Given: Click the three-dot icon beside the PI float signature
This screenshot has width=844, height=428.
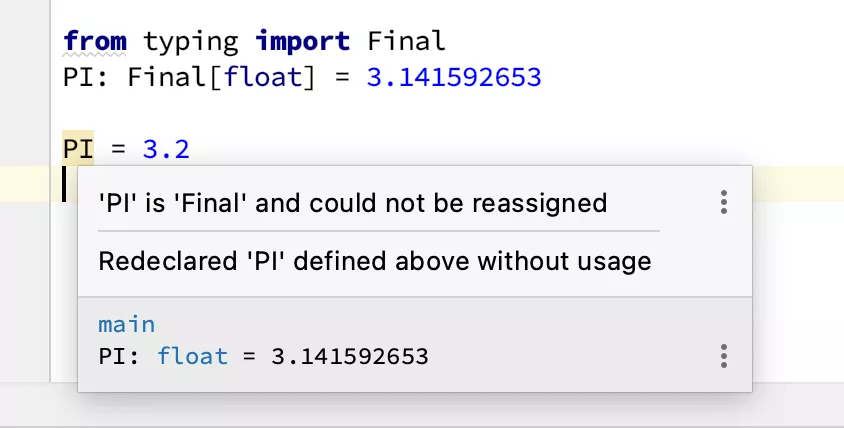Looking at the screenshot, I should (723, 356).
